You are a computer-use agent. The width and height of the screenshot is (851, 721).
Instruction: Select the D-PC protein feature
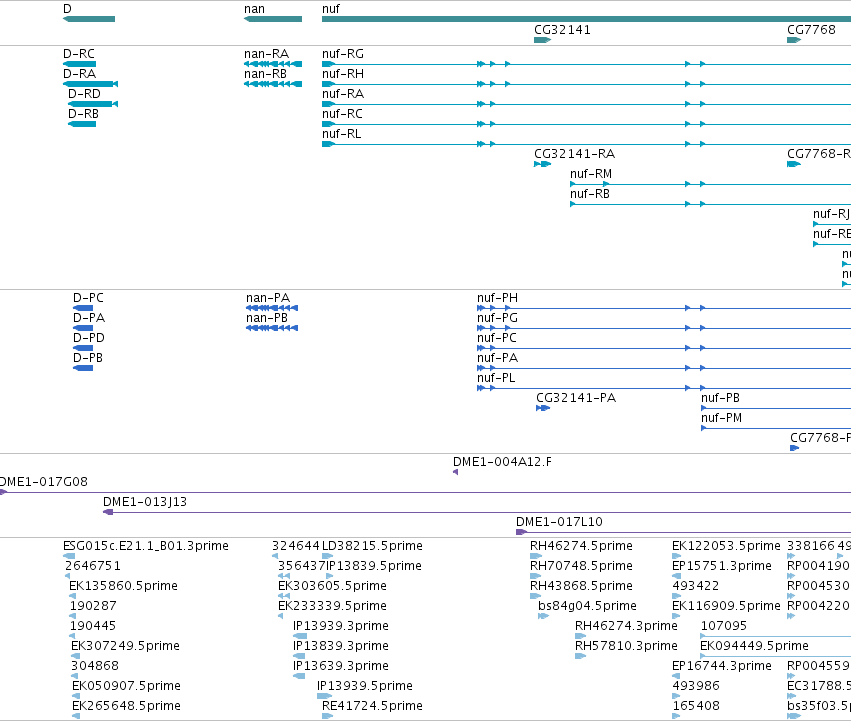tap(83, 308)
